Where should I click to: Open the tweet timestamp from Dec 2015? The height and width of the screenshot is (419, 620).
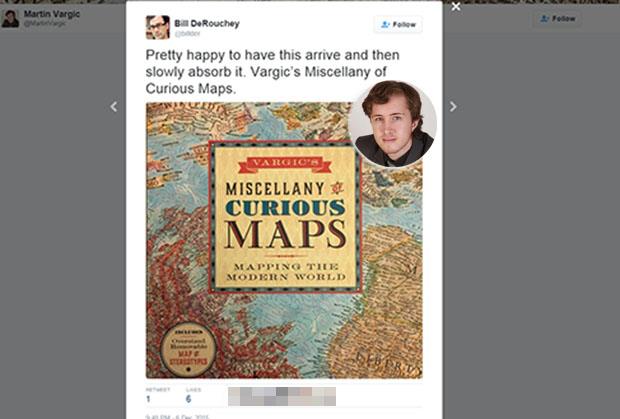coord(177,417)
